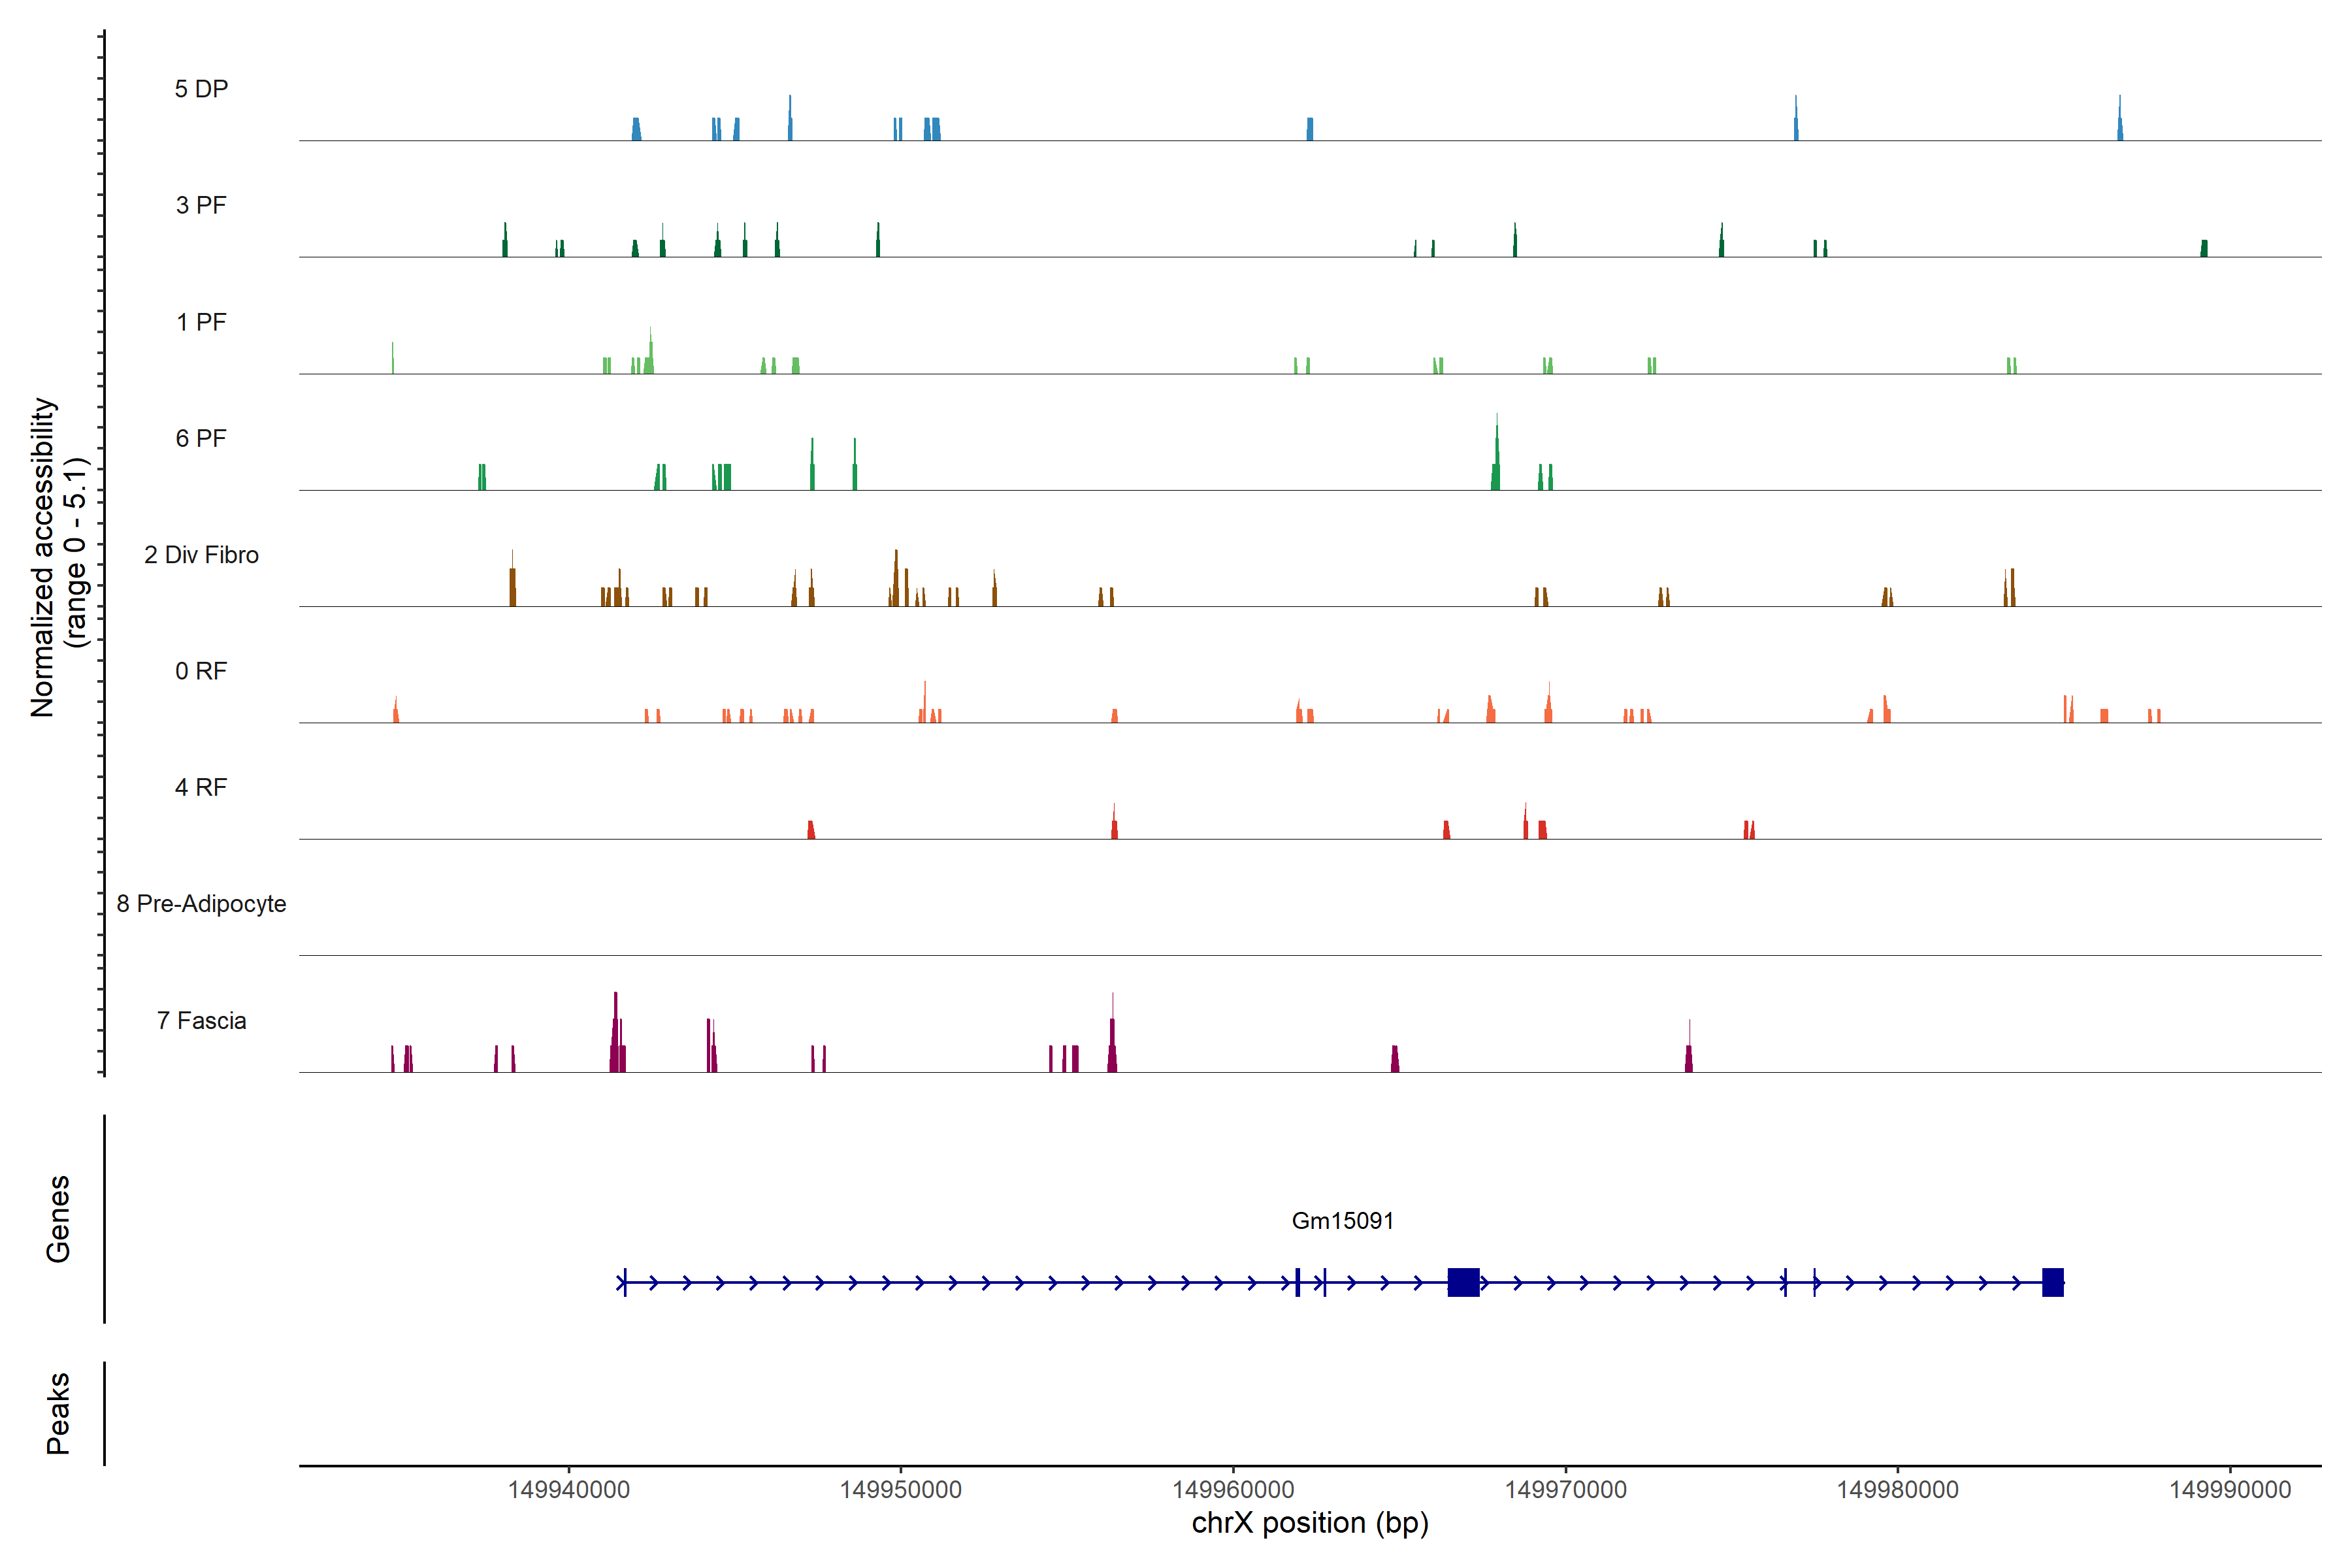Select the 6 PF track label
This screenshot has height=1568, width=2352.
point(201,438)
